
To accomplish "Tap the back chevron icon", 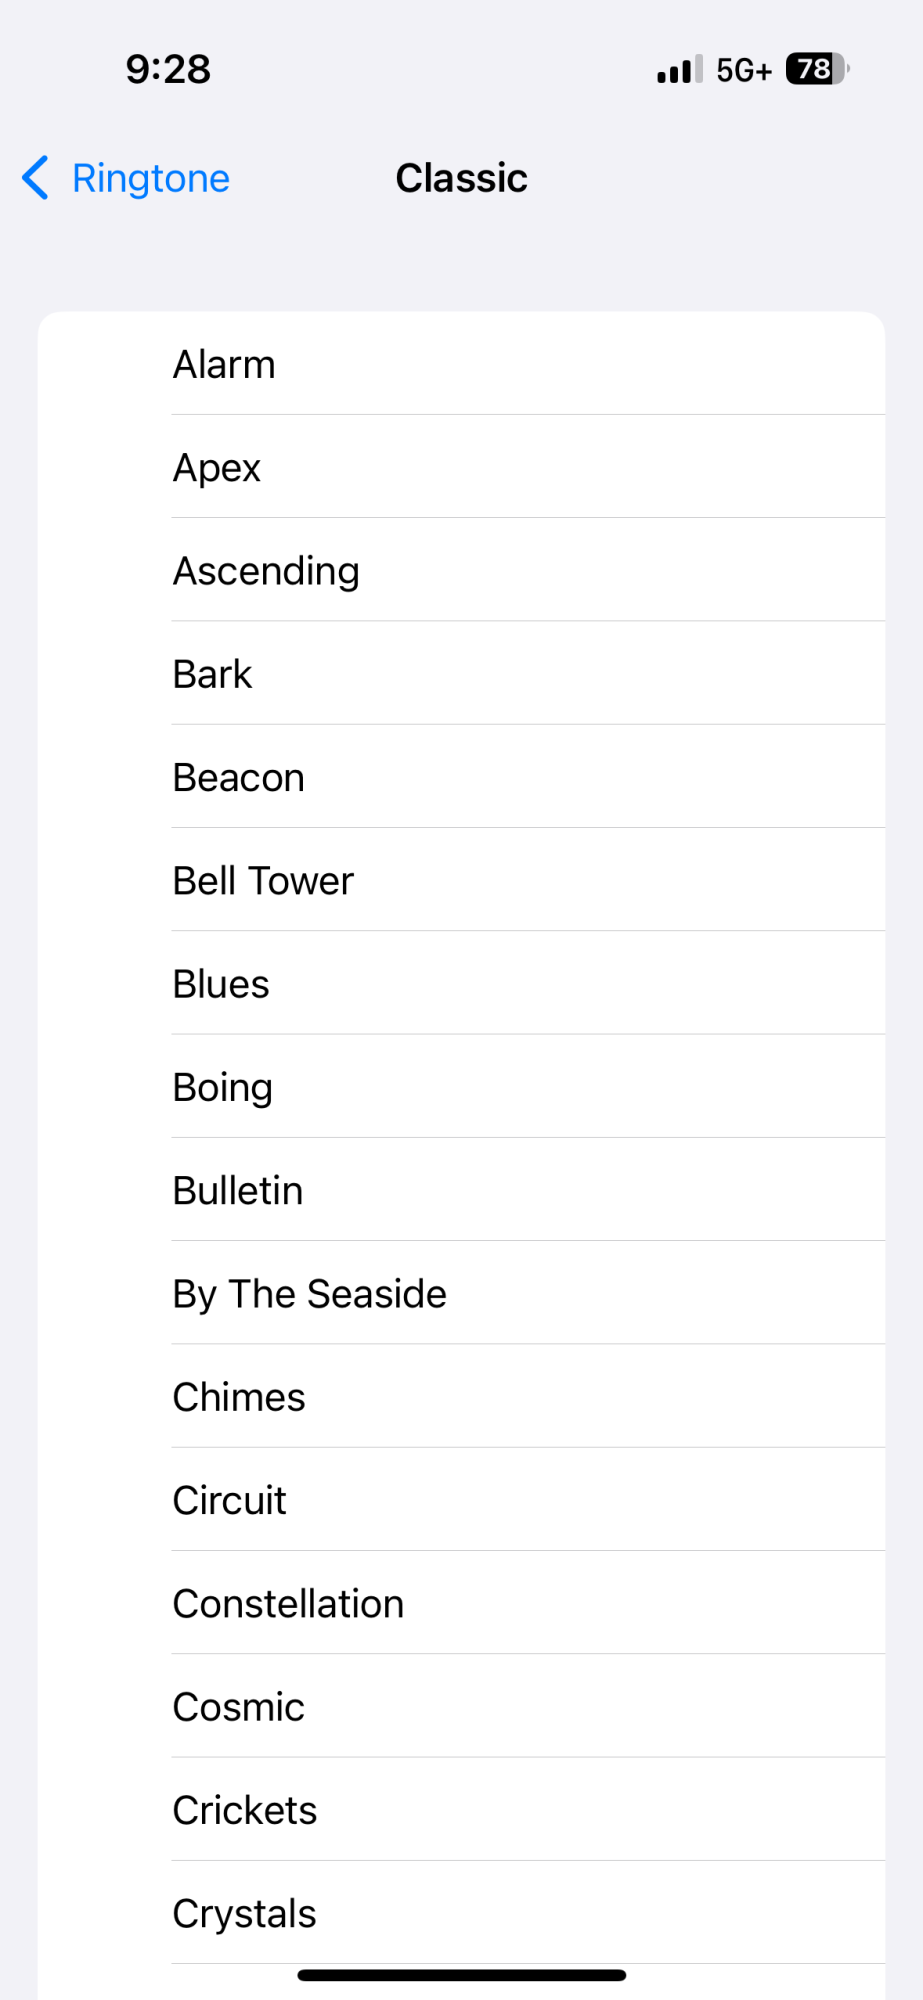I will (35, 178).
